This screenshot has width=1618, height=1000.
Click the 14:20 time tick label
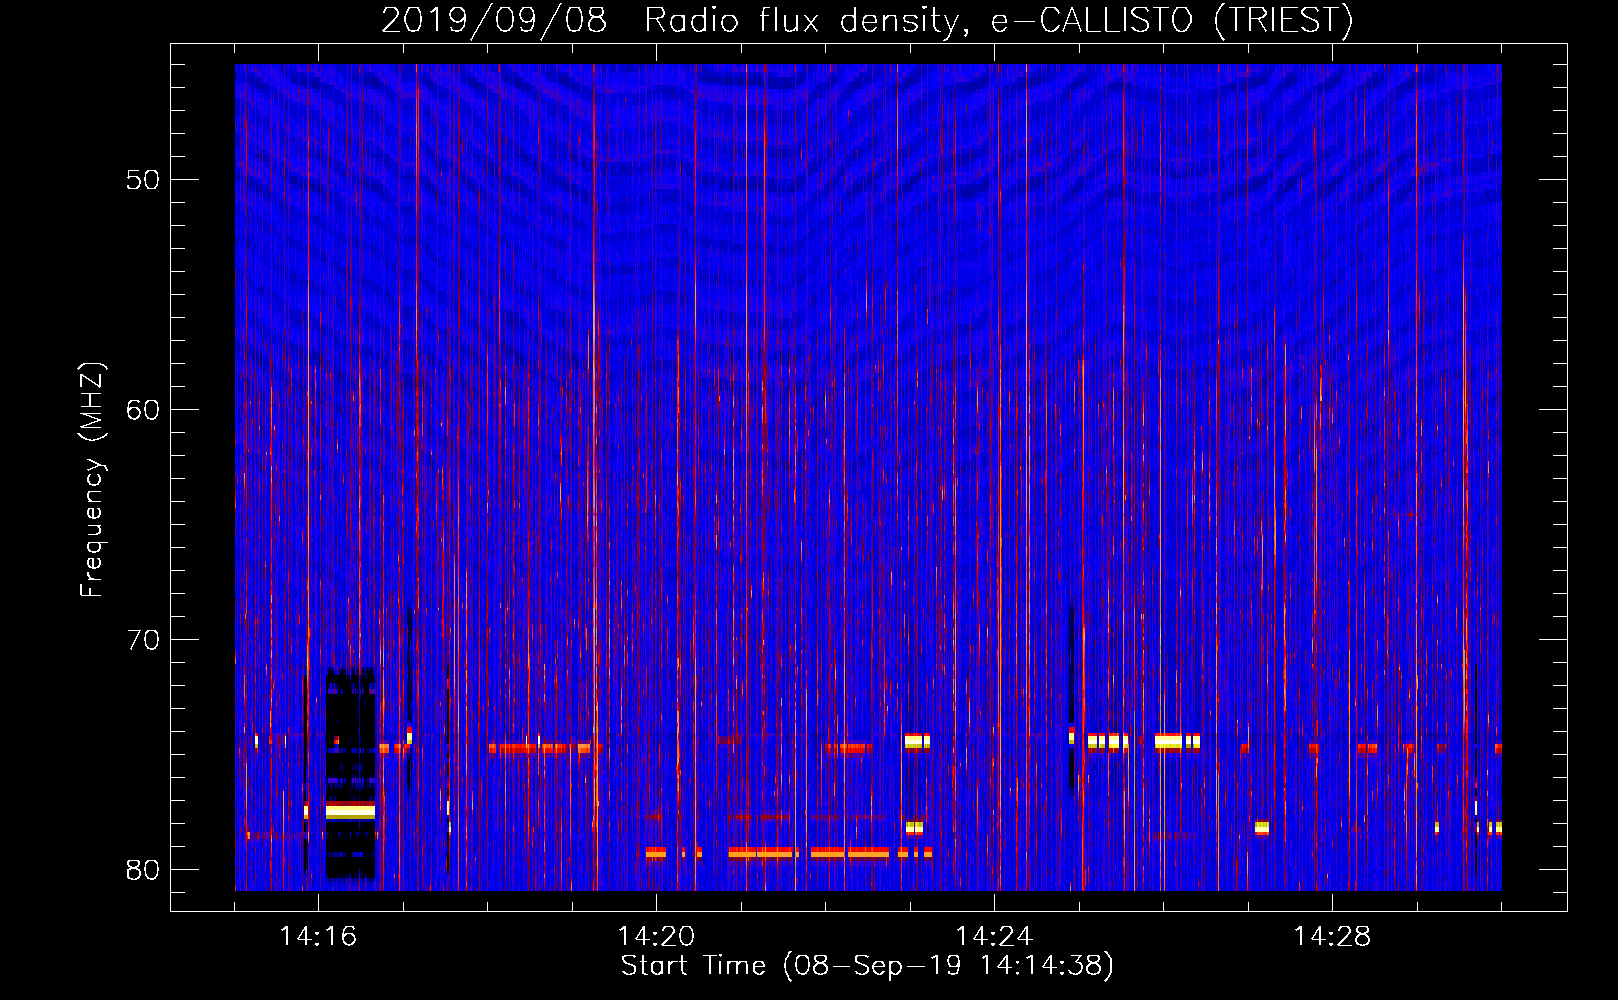[656, 936]
